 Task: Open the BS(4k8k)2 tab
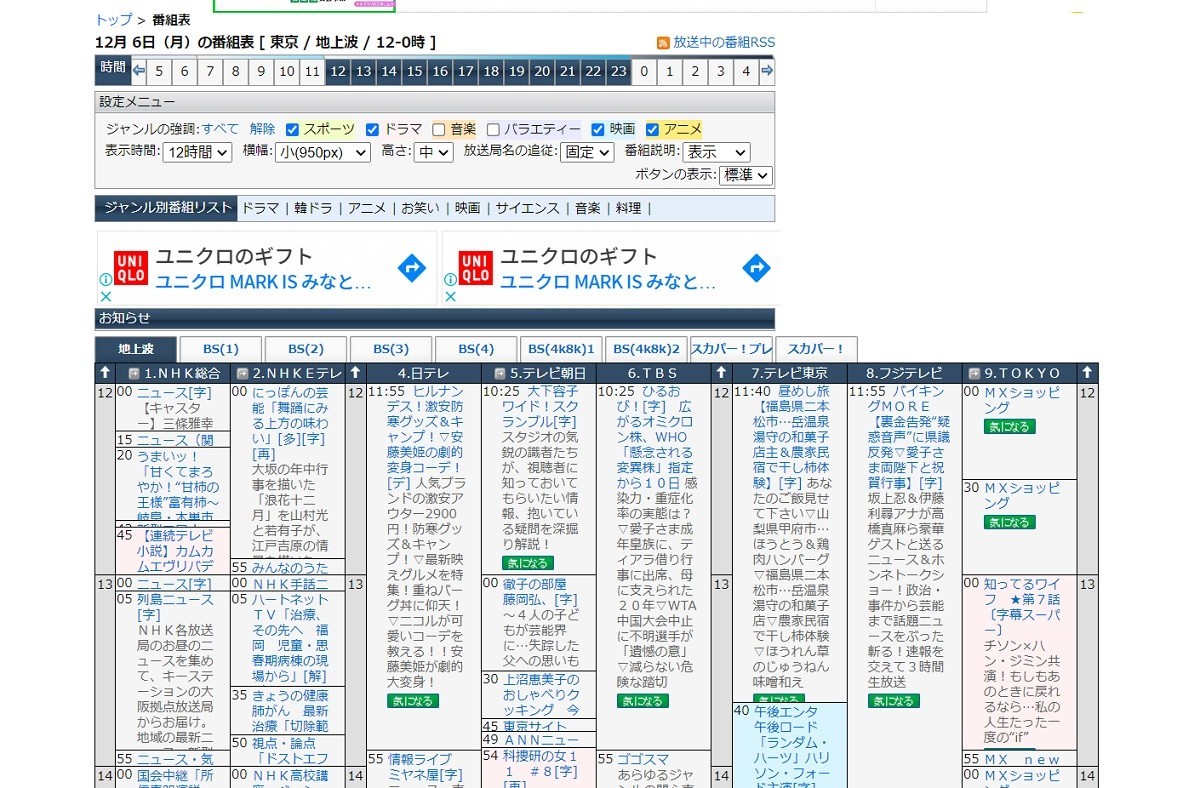[646, 349]
